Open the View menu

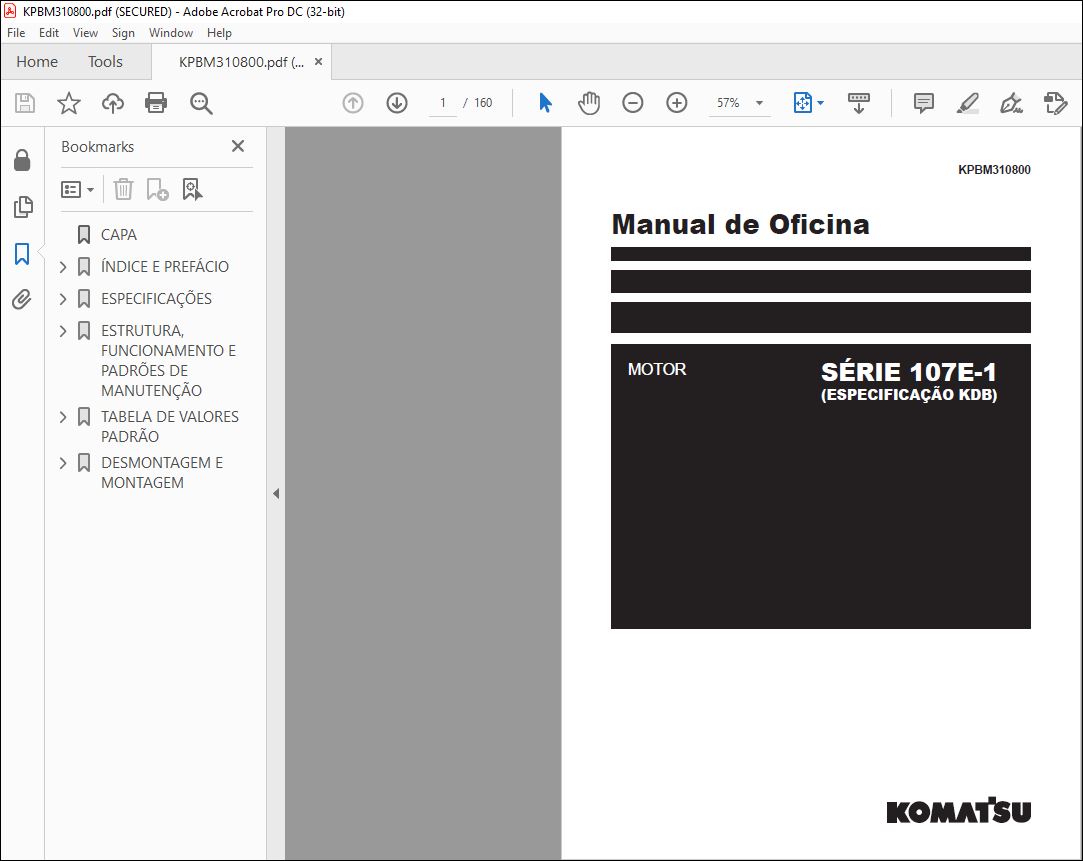click(x=85, y=32)
